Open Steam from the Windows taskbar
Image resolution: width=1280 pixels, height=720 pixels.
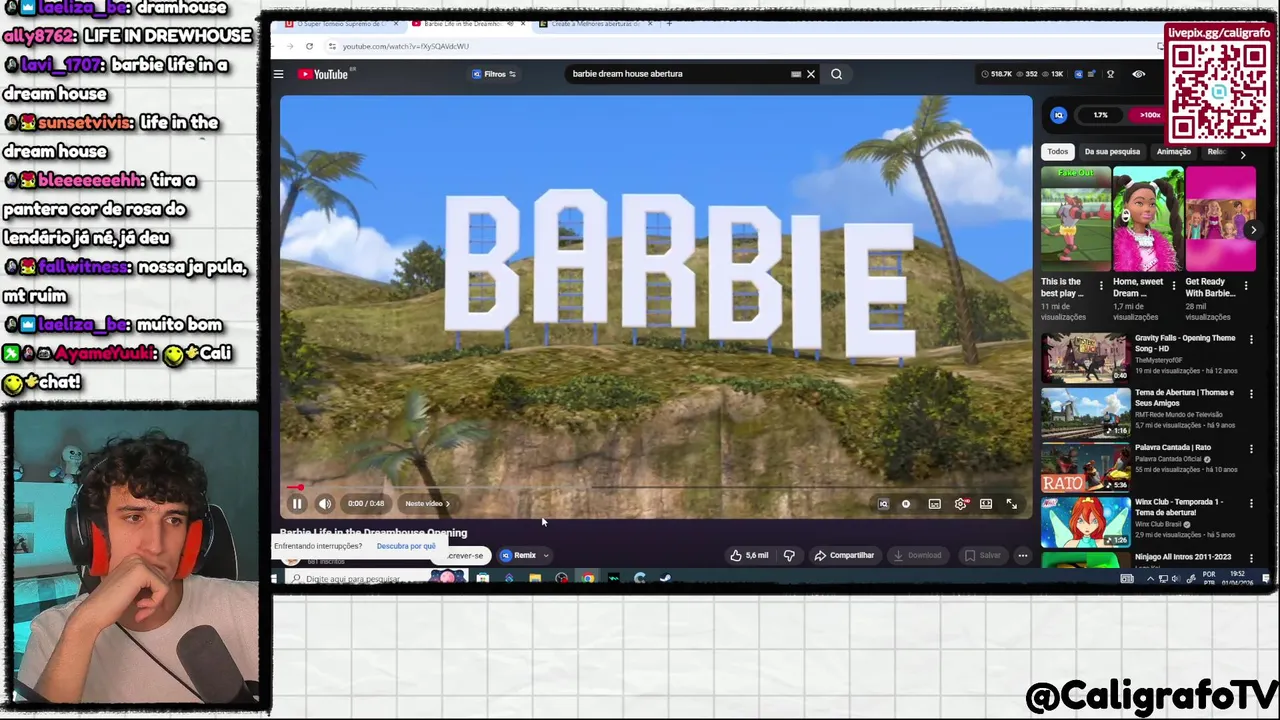[665, 578]
